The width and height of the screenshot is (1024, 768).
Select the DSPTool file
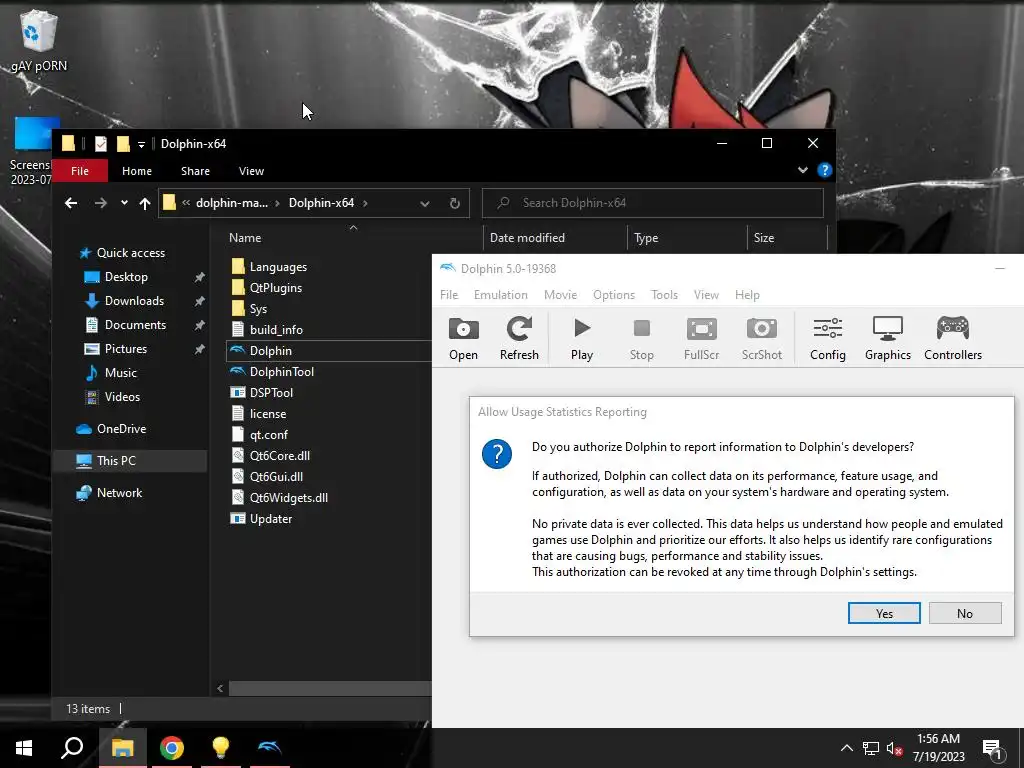click(262, 392)
